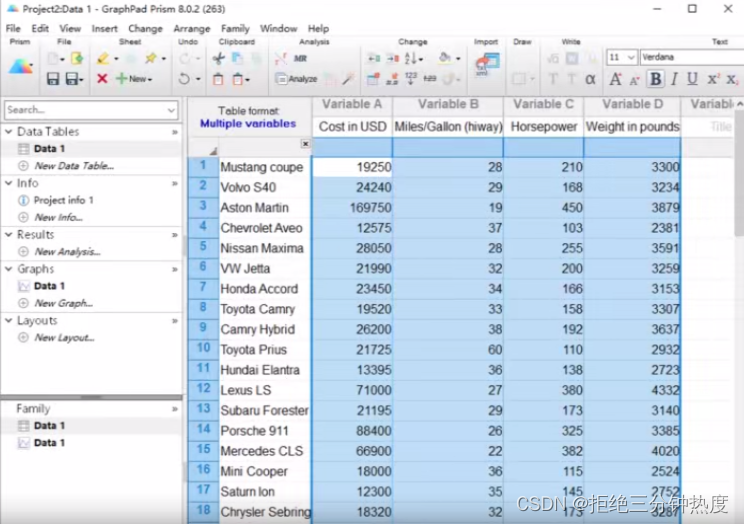
Task: Open the Help menu
Action: click(318, 28)
